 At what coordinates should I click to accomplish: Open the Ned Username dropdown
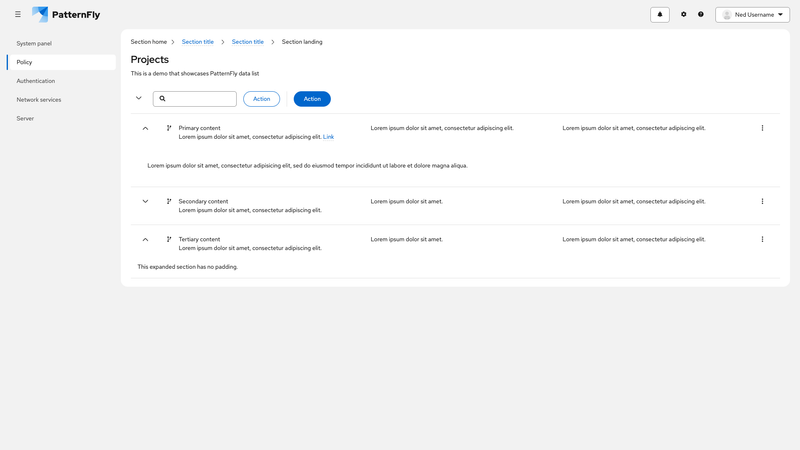[x=752, y=15]
